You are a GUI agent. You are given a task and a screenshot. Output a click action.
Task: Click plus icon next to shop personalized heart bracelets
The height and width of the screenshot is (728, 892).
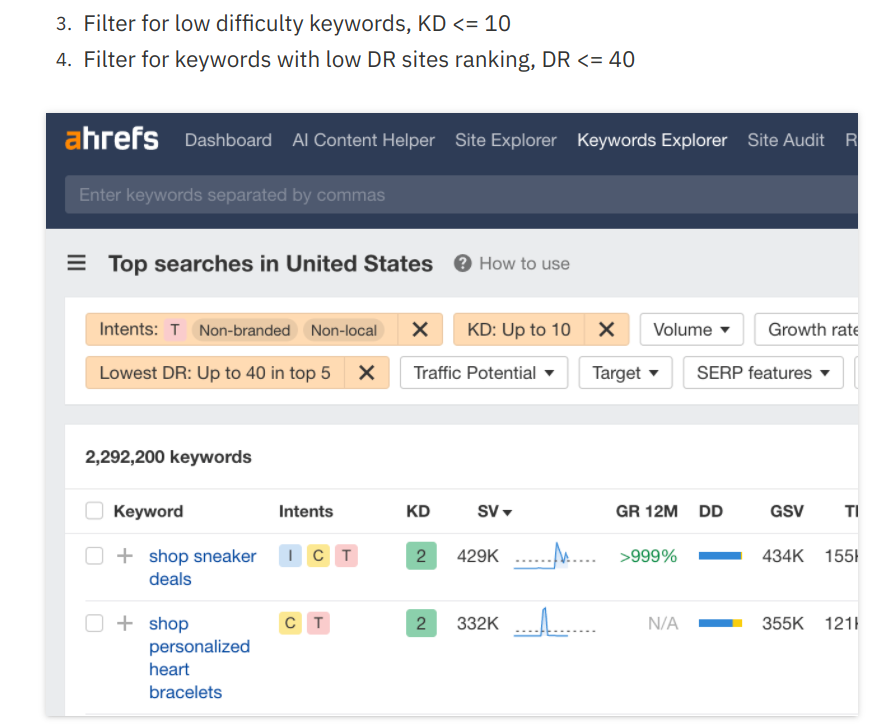coord(125,623)
